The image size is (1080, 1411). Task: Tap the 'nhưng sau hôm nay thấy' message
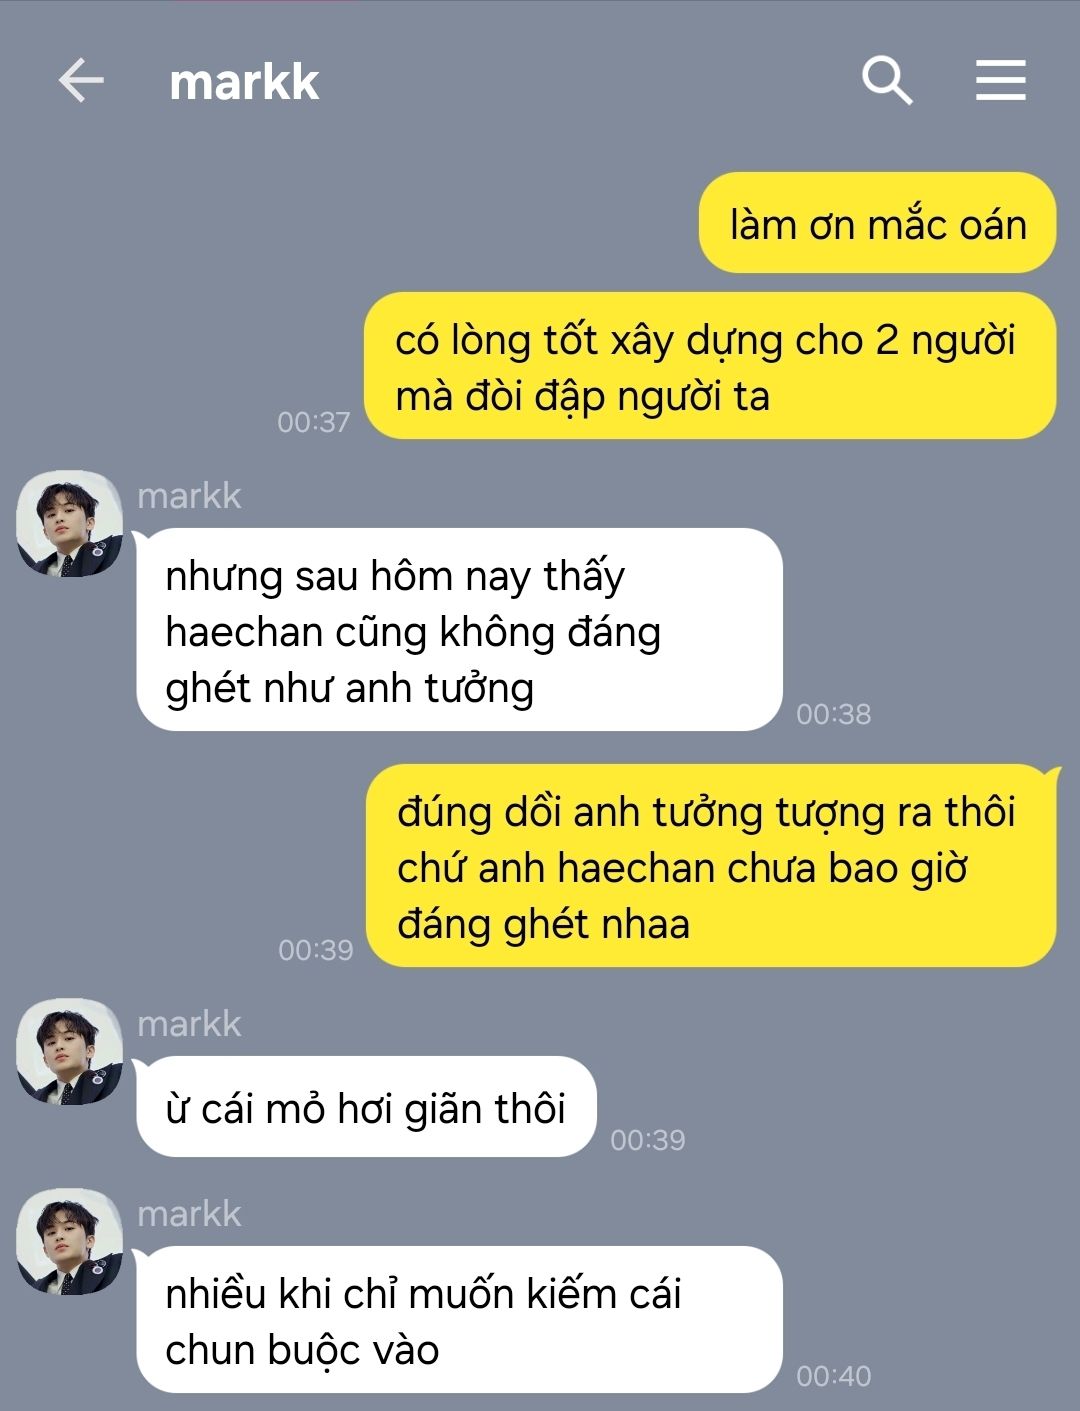coord(459,630)
